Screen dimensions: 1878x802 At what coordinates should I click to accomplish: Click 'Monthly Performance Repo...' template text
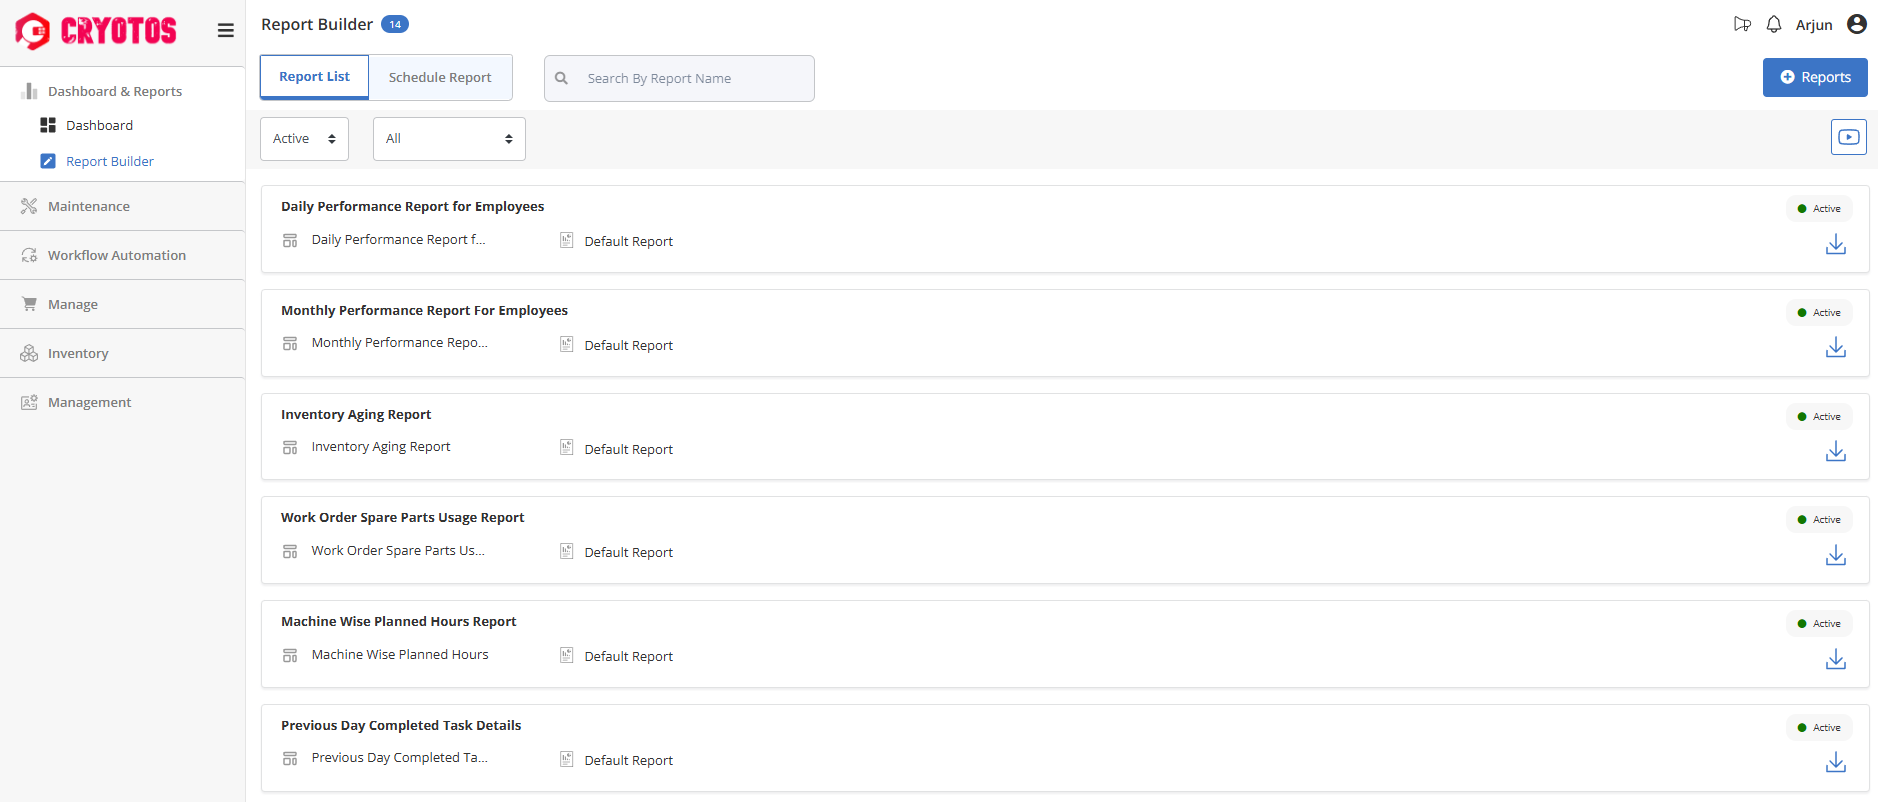coord(399,342)
